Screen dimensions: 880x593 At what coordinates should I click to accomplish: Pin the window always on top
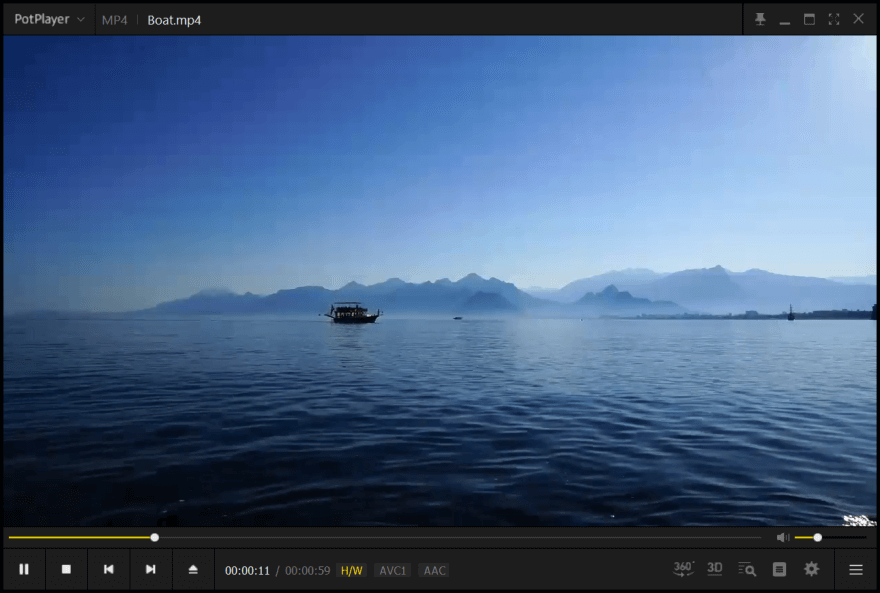[x=760, y=19]
